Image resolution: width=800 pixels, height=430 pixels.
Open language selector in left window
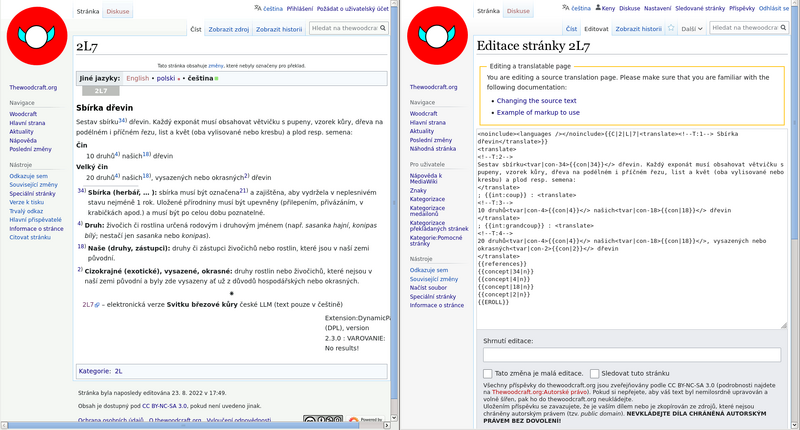pyautogui.click(x=268, y=8)
